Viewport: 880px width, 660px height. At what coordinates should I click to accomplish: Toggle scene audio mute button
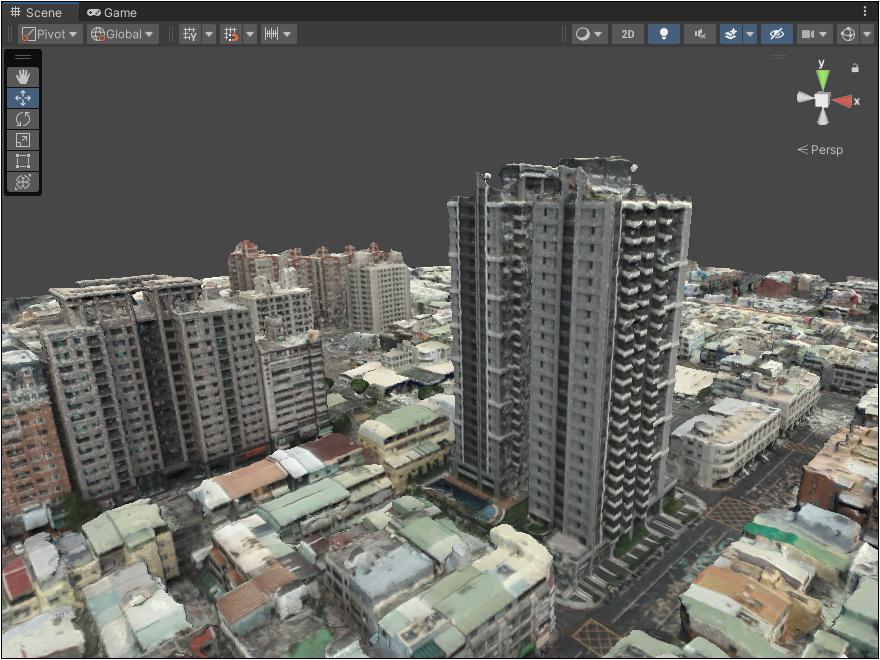coord(700,34)
